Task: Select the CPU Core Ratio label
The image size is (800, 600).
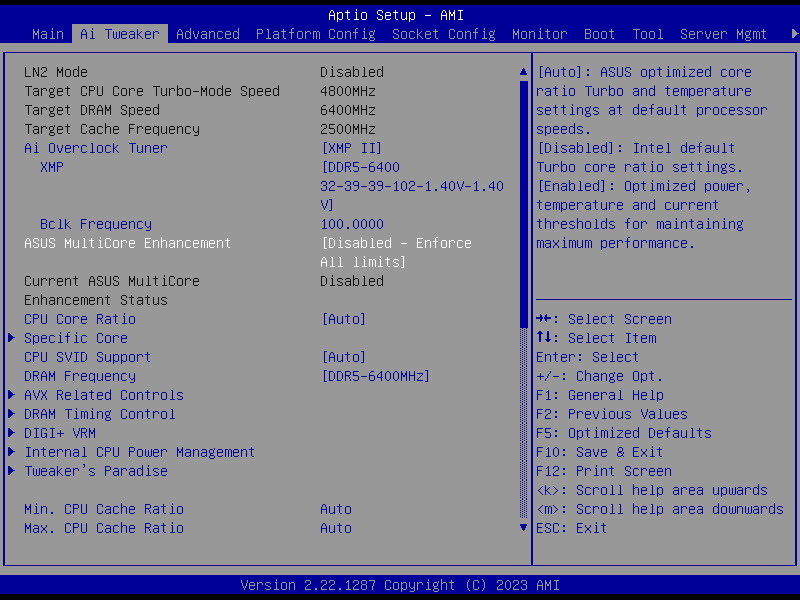Action: click(80, 319)
